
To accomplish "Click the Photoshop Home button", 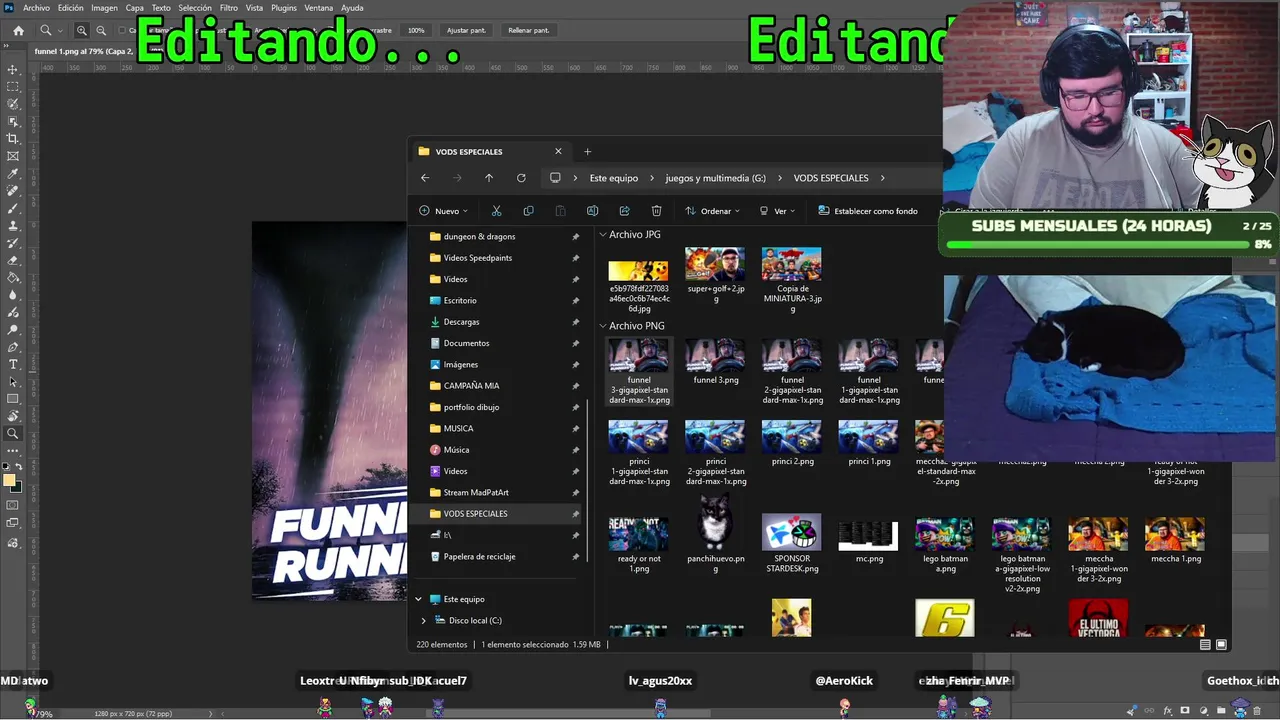I will pos(18,30).
